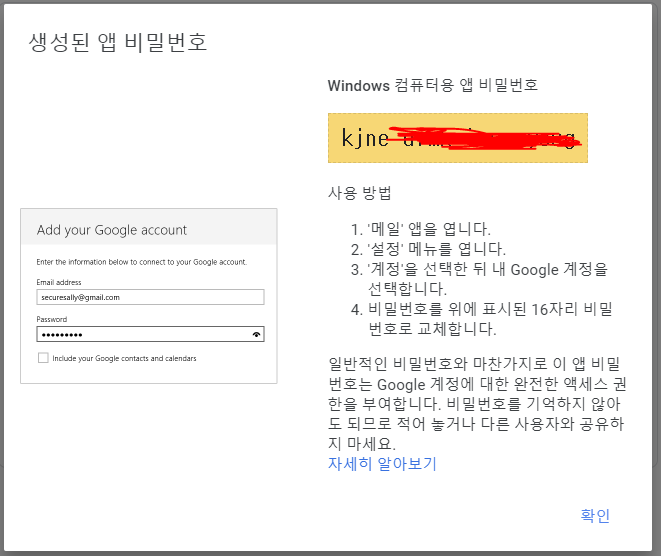This screenshot has width=661, height=556.
Task: Select the generated app password box
Action: [x=458, y=138]
